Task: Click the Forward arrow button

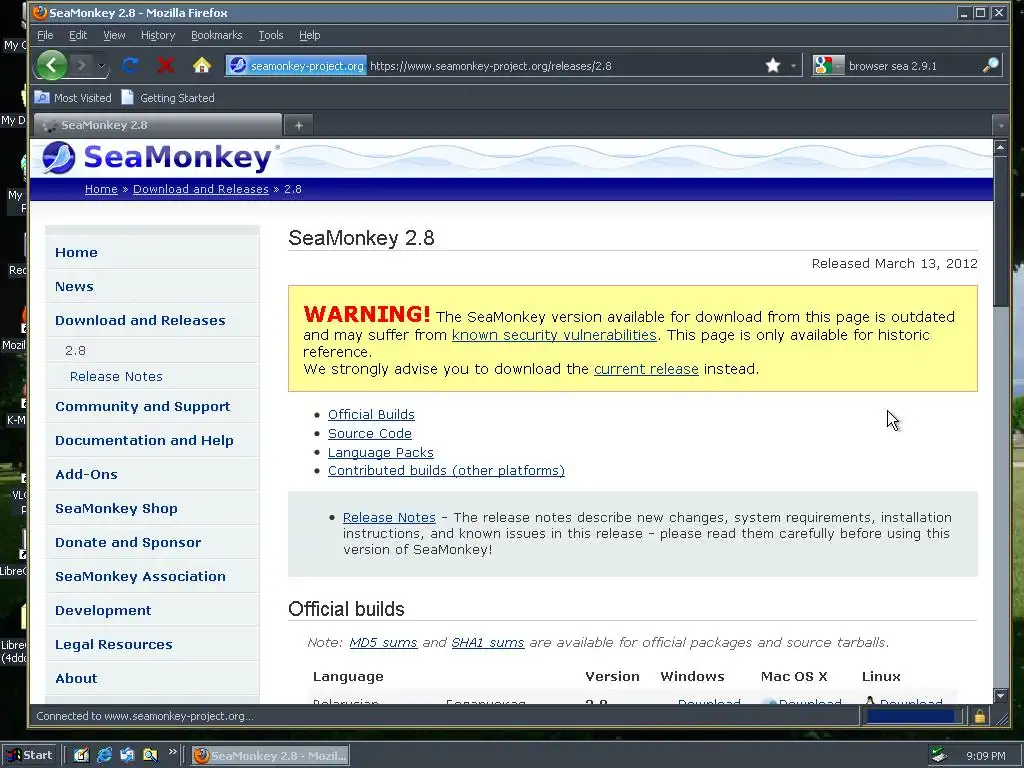Action: 82,65
